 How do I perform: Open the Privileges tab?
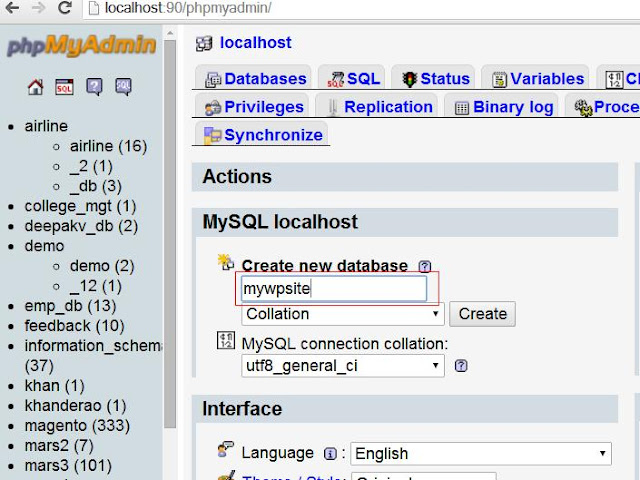254,107
